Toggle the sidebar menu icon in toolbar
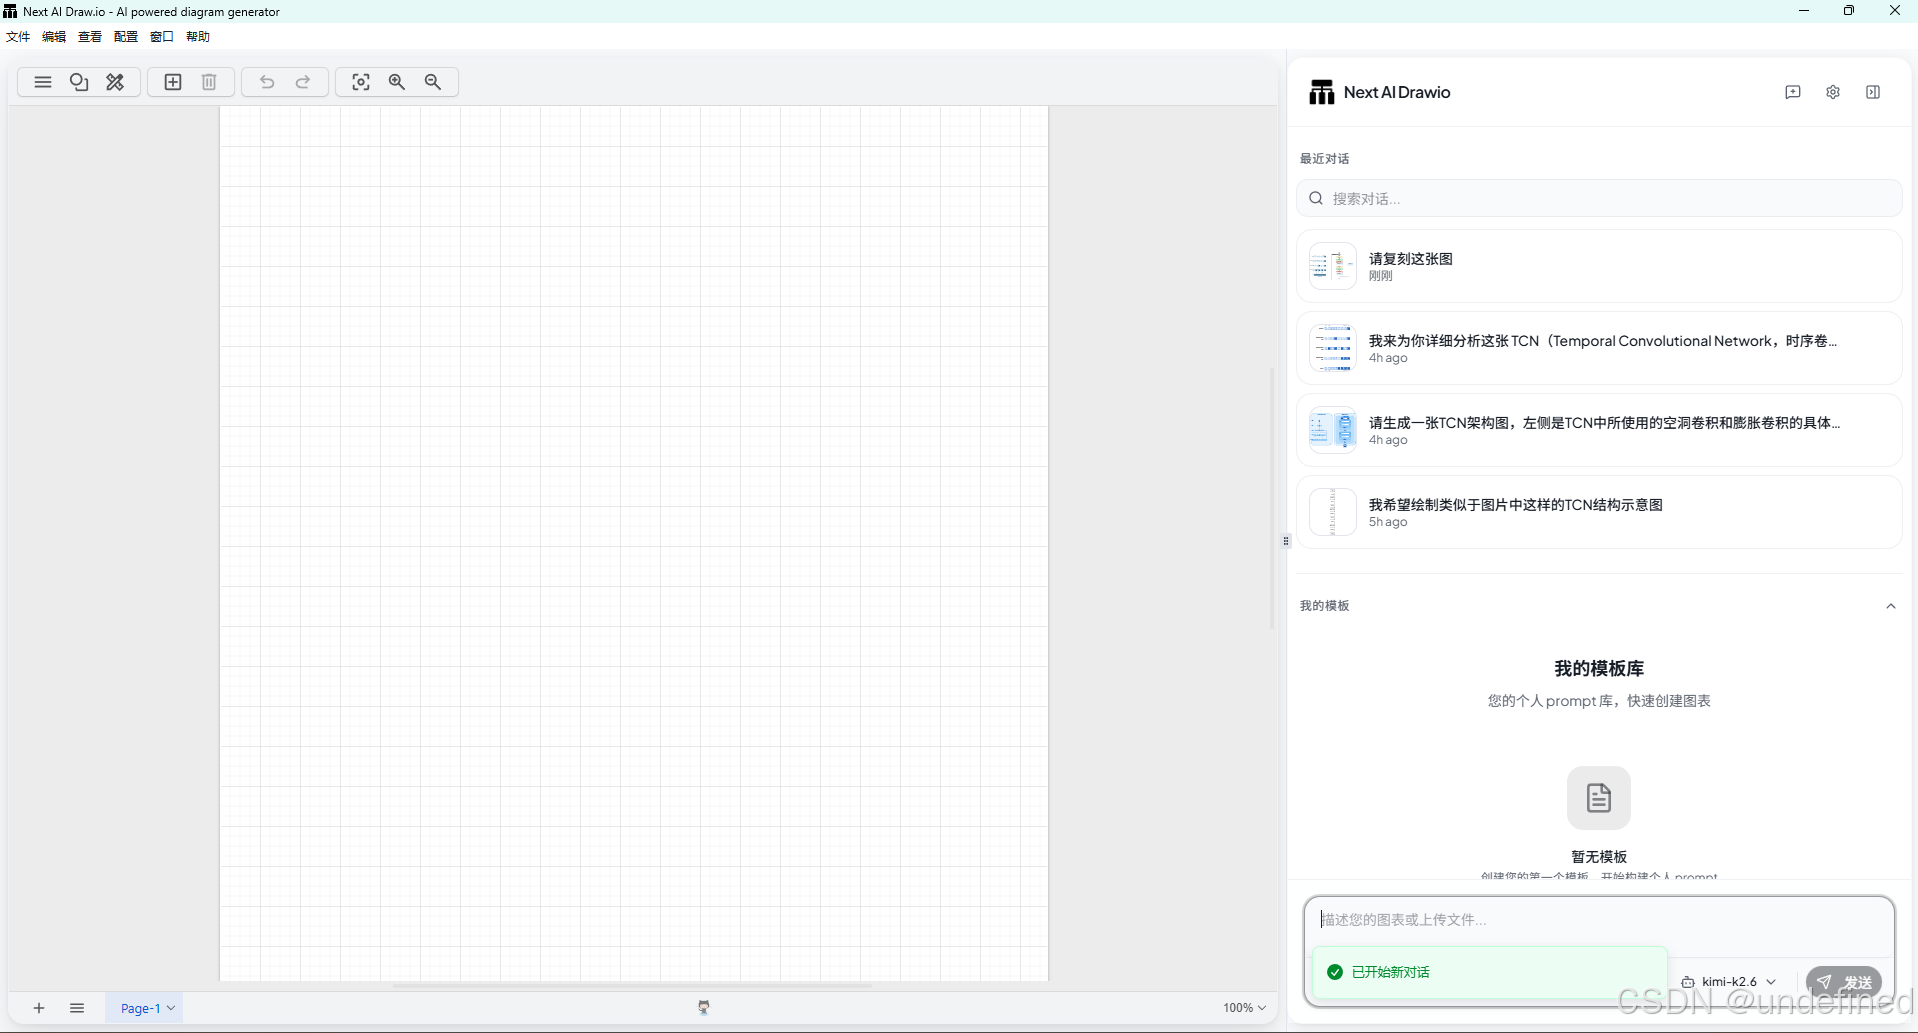1918x1033 pixels. 43,82
